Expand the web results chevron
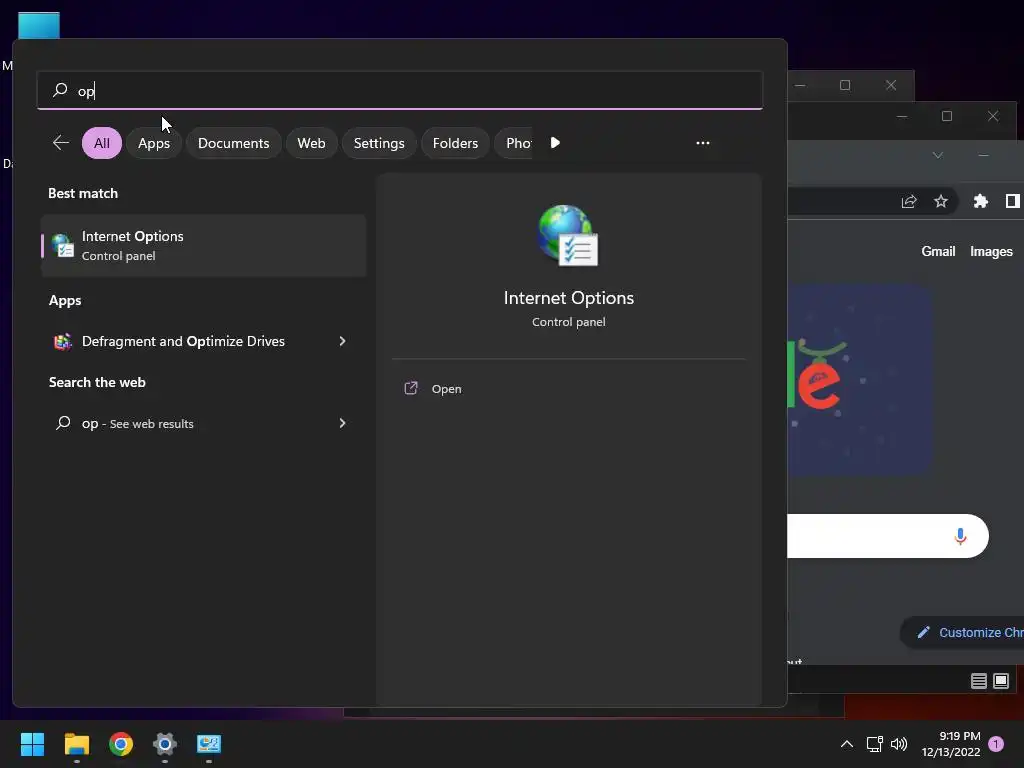This screenshot has width=1024, height=768. pyautogui.click(x=342, y=423)
